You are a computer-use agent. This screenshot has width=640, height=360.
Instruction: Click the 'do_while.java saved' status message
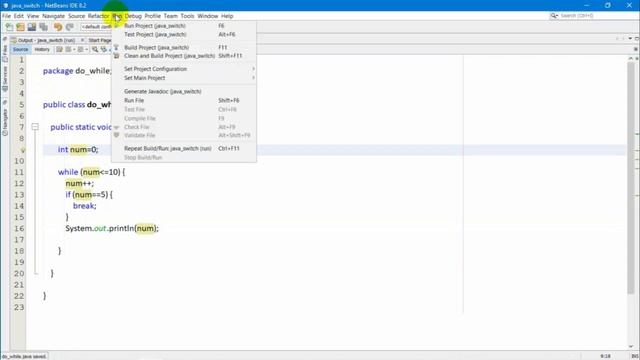[24, 356]
